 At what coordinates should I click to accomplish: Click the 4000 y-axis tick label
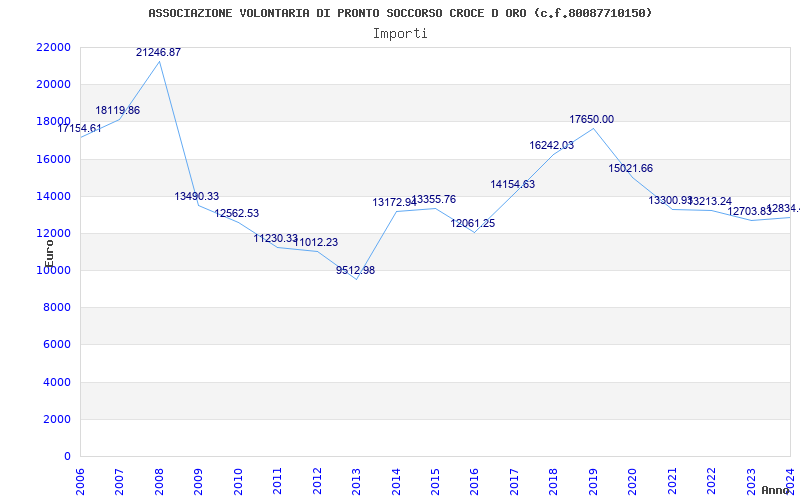56,382
